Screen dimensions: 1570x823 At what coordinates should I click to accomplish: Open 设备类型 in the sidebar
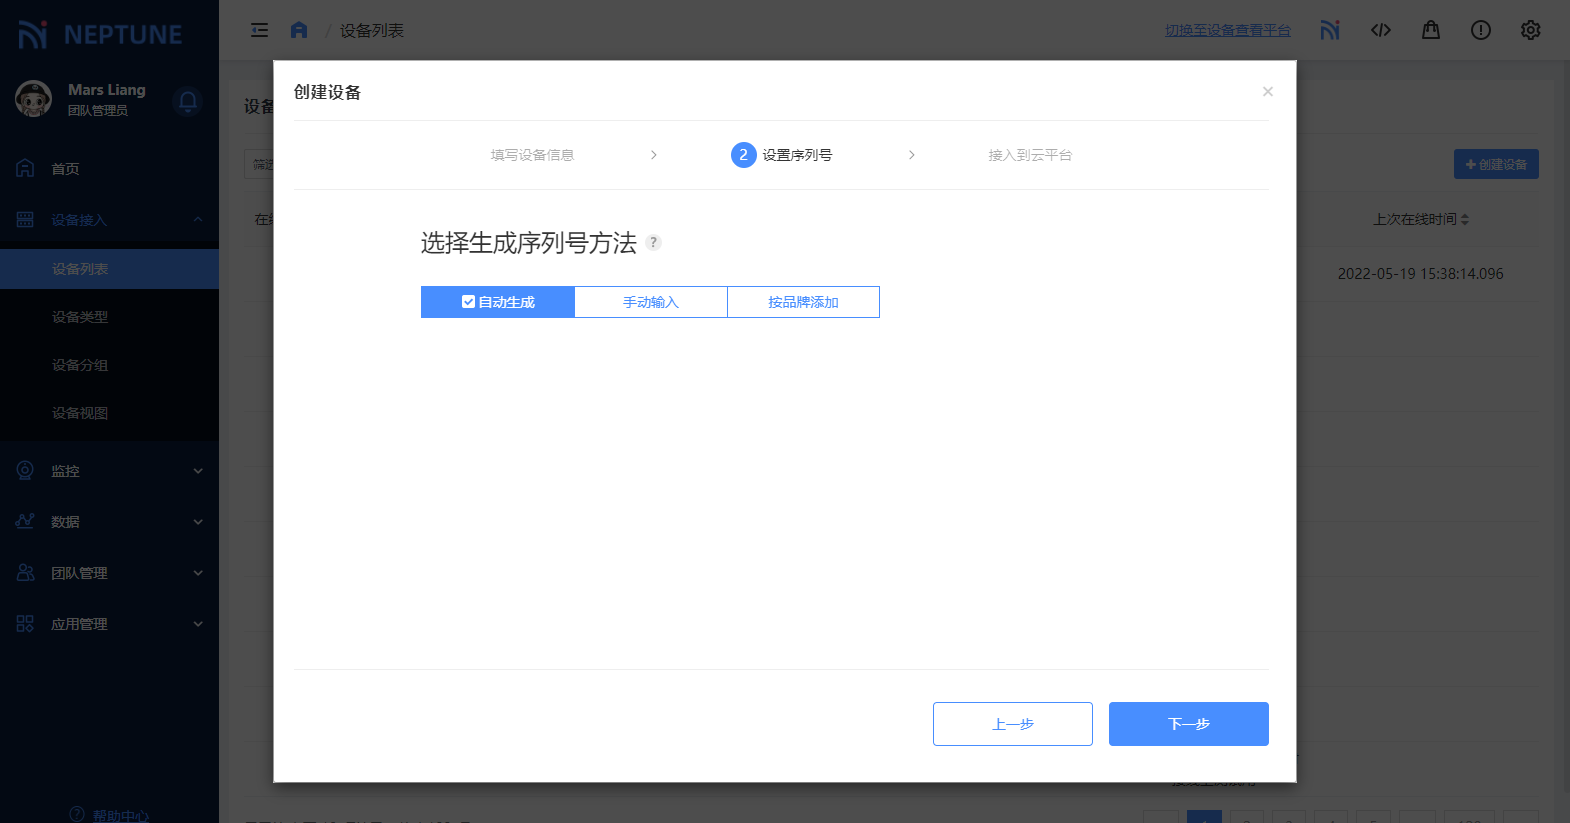click(x=80, y=317)
